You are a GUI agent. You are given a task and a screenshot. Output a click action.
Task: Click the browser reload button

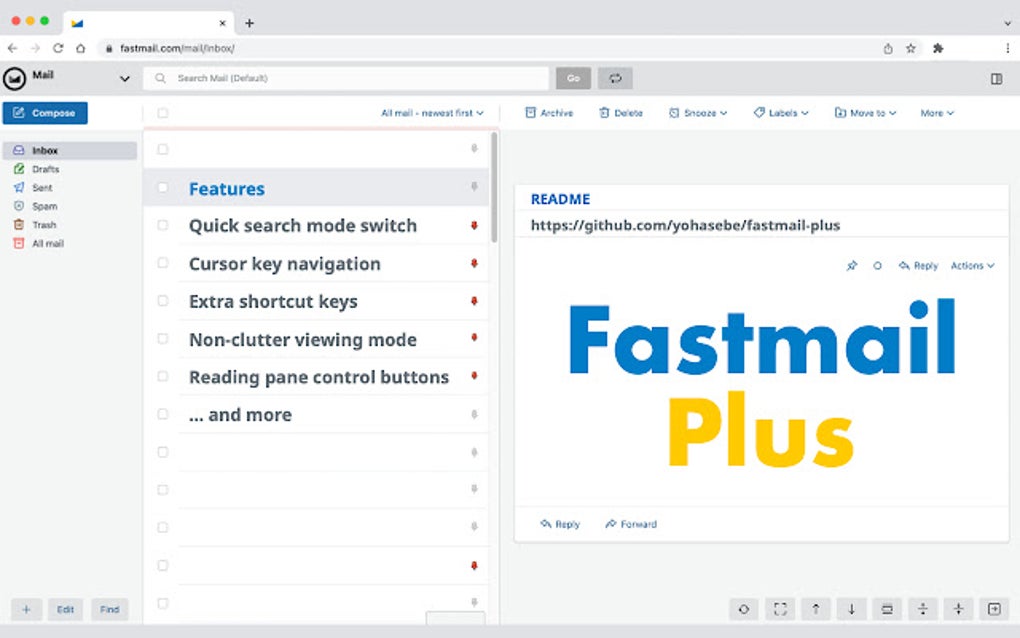[x=58, y=48]
